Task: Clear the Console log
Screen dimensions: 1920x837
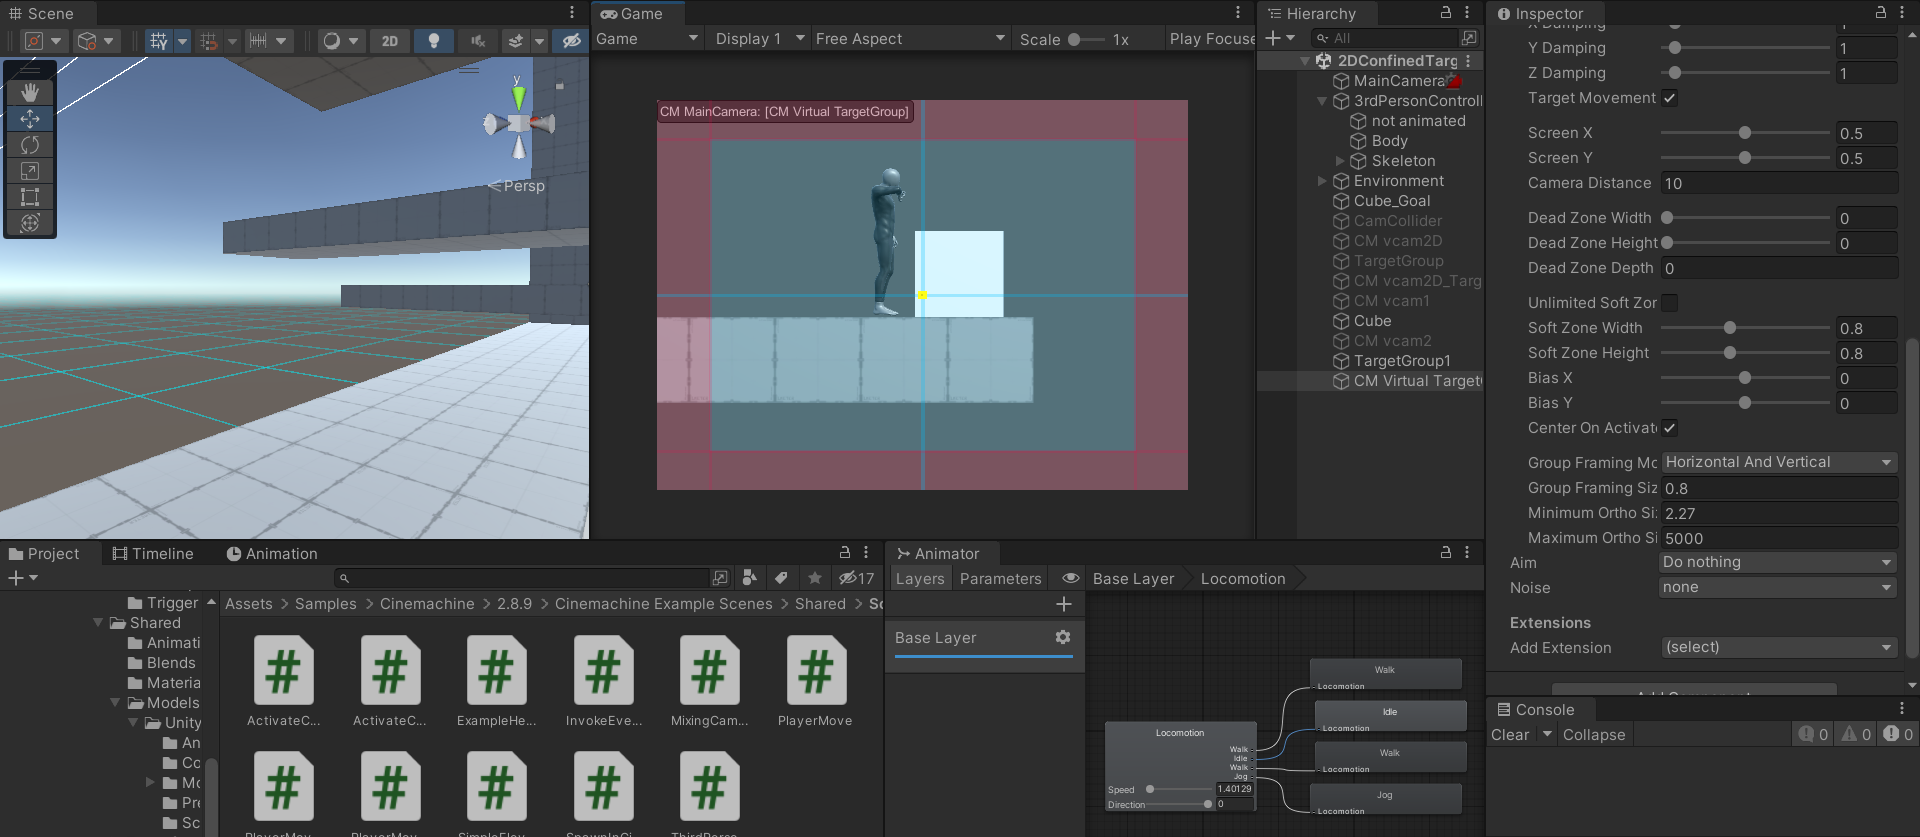Action: 1510,735
